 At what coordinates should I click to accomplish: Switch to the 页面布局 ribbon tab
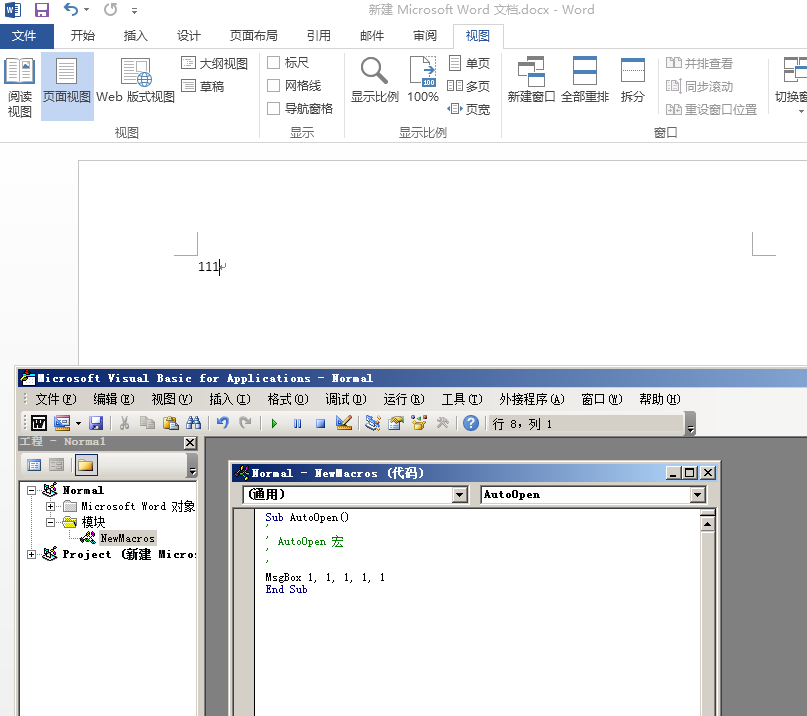coord(254,36)
